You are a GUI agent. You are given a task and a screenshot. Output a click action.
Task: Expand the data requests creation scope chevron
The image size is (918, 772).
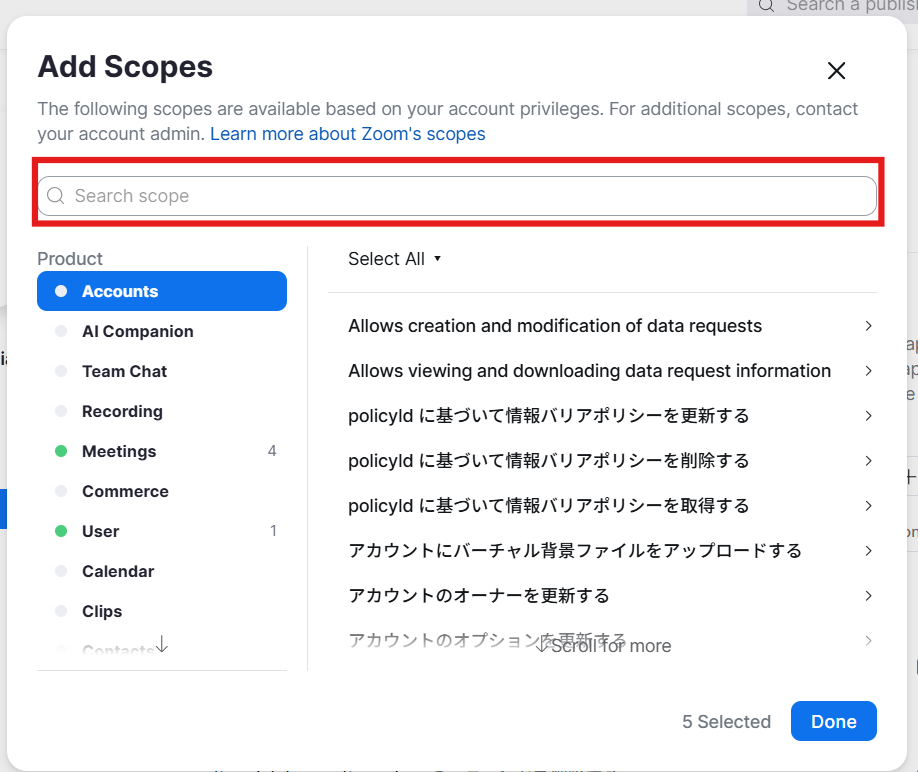[868, 326]
